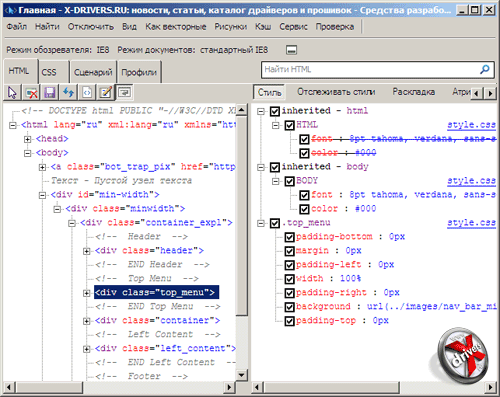This screenshot has width=500, height=397.
Task: Expand the a class="bot_trap_pix" node
Action: coord(42,167)
